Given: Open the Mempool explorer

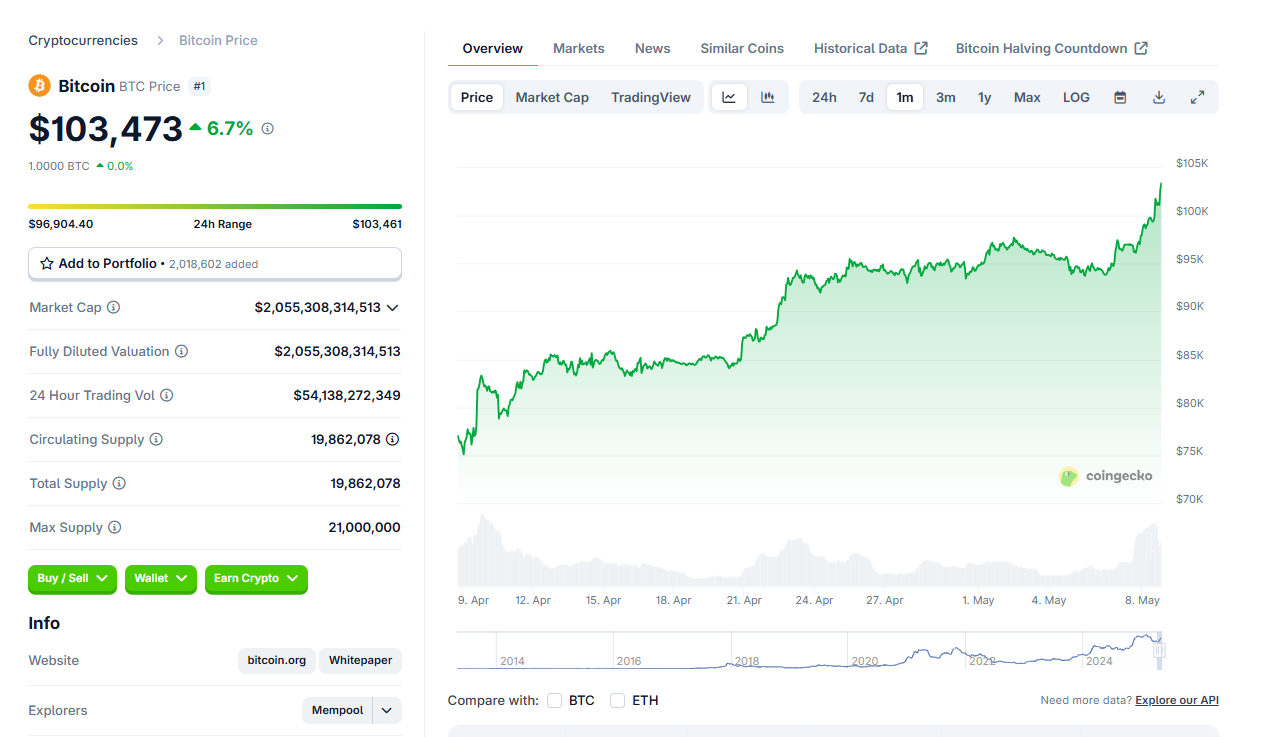Looking at the screenshot, I should pos(338,710).
